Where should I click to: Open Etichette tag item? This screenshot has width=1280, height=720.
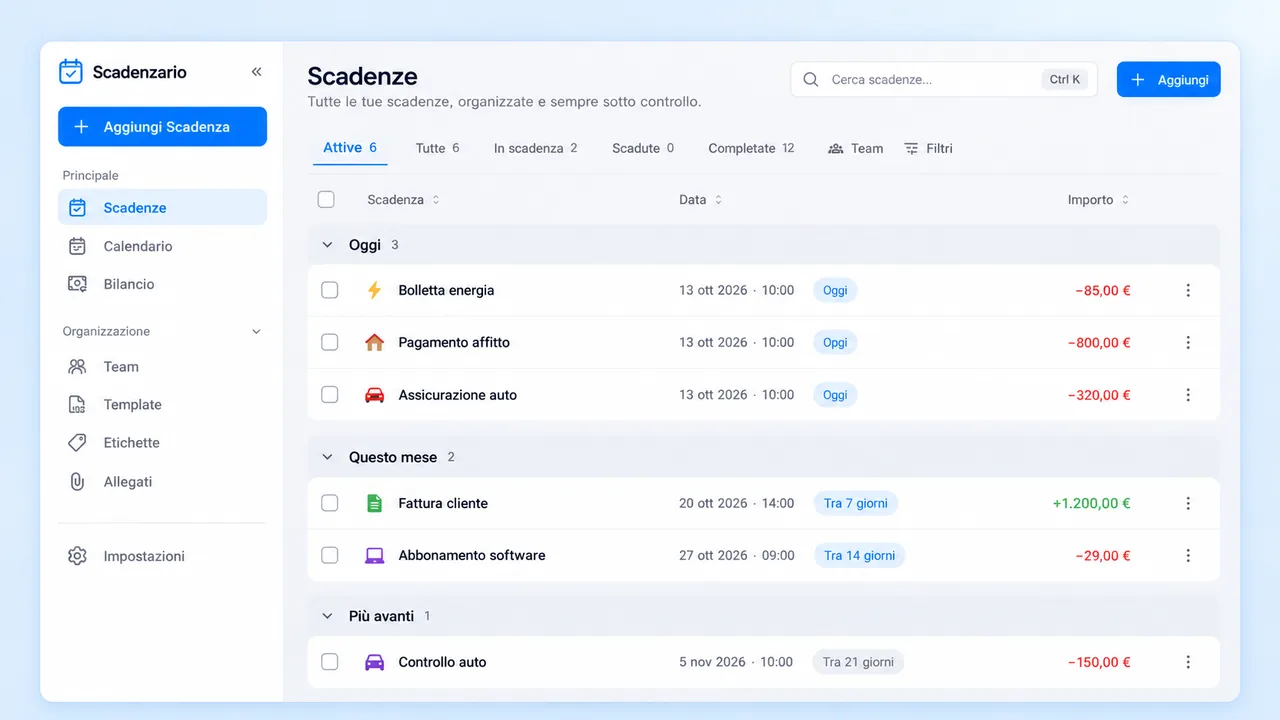[162, 443]
